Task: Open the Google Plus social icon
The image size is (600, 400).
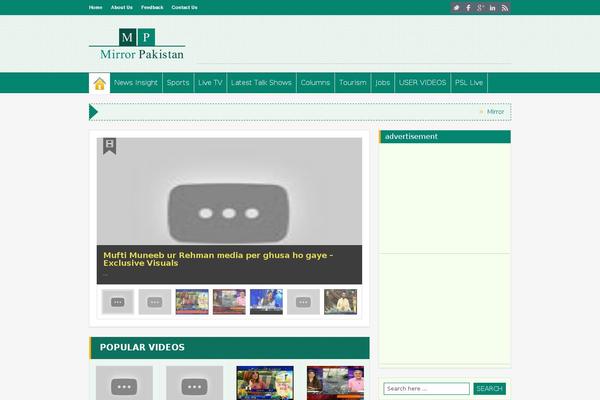Action: (x=481, y=8)
